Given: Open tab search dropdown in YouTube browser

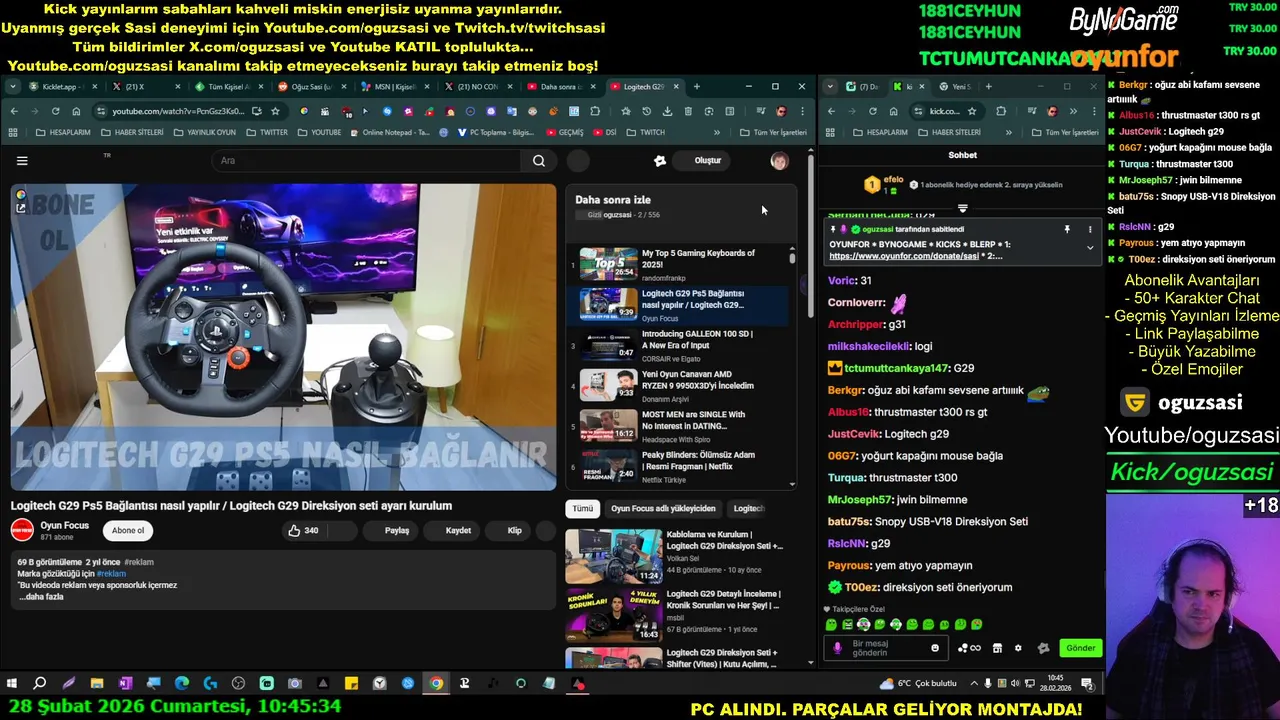Looking at the screenshot, I should pos(13,87).
